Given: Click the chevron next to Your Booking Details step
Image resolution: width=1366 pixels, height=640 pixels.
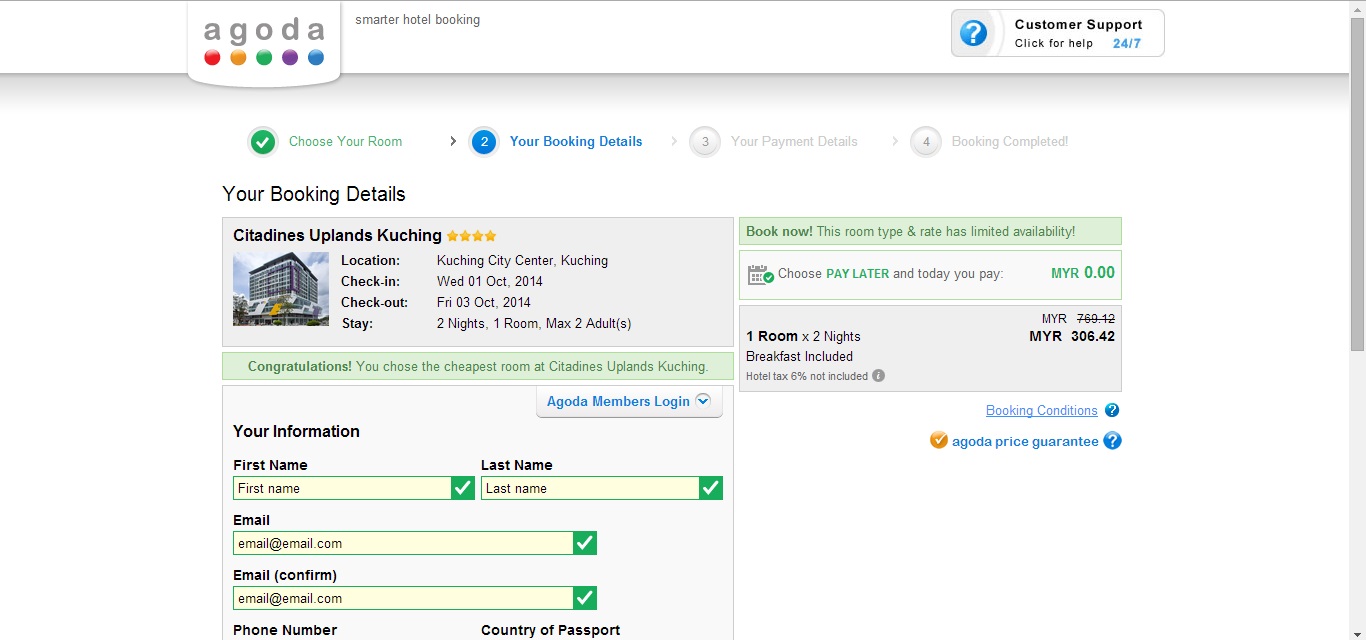Looking at the screenshot, I should pyautogui.click(x=452, y=141).
